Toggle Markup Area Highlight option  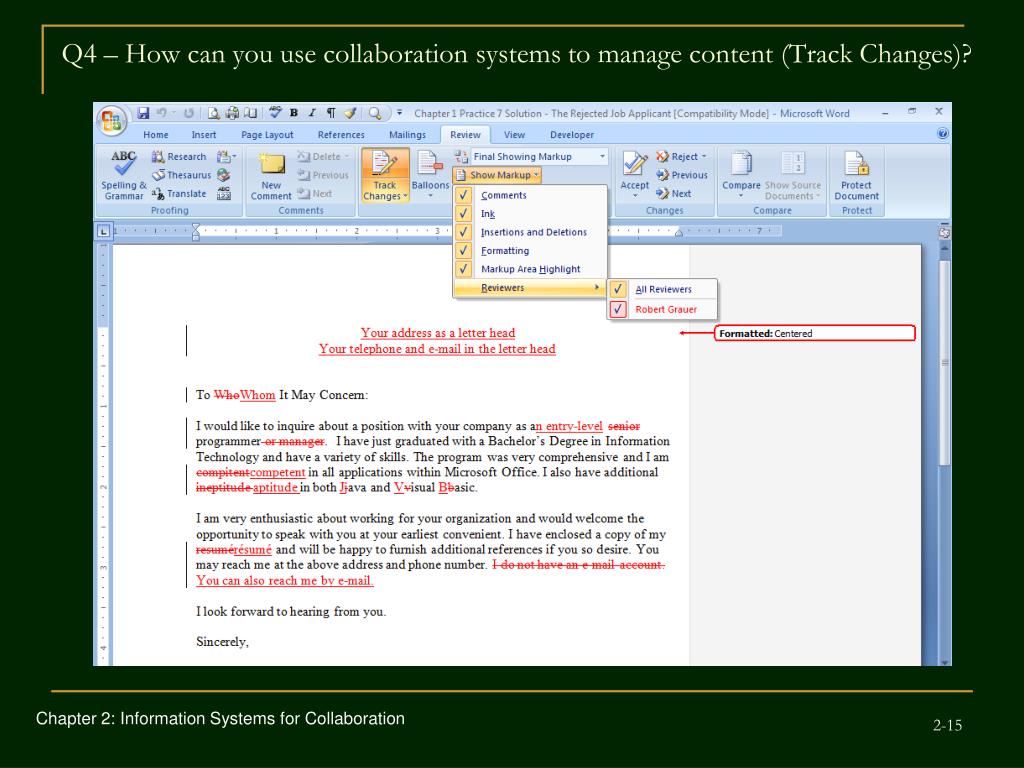click(530, 269)
